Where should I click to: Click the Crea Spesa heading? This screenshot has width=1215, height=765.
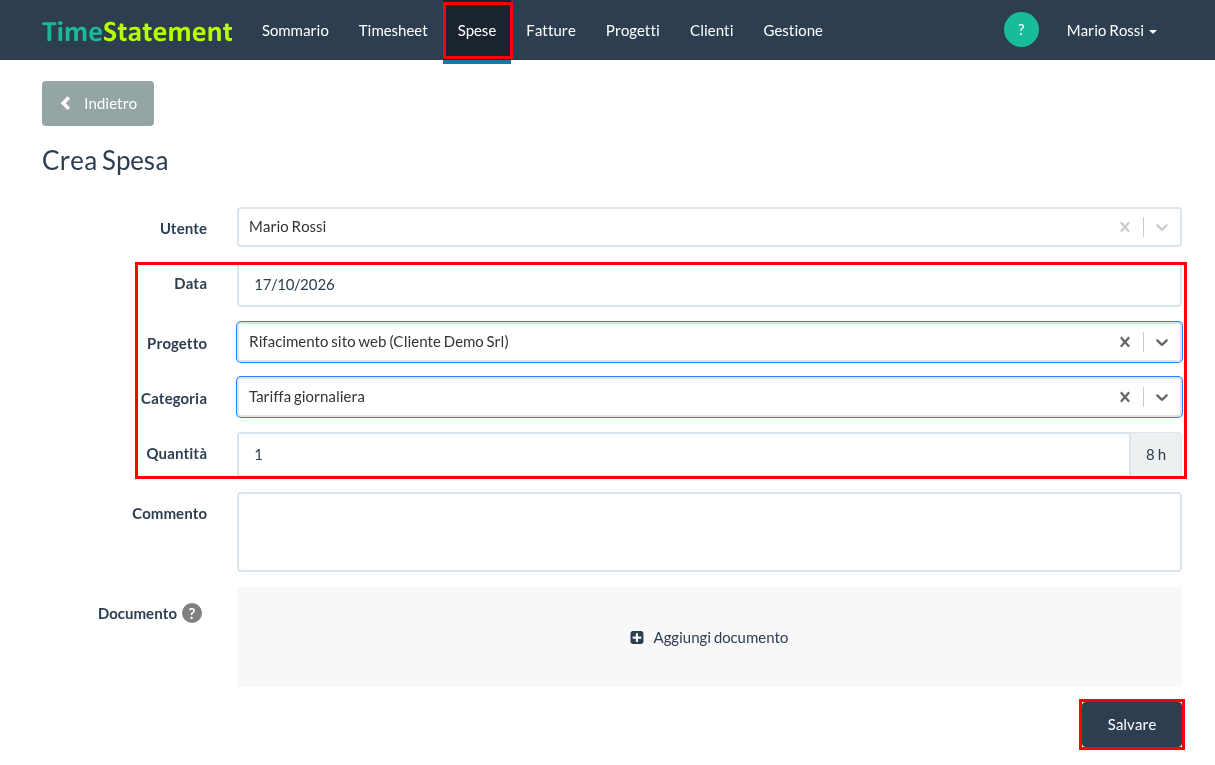pyautogui.click(x=105, y=161)
